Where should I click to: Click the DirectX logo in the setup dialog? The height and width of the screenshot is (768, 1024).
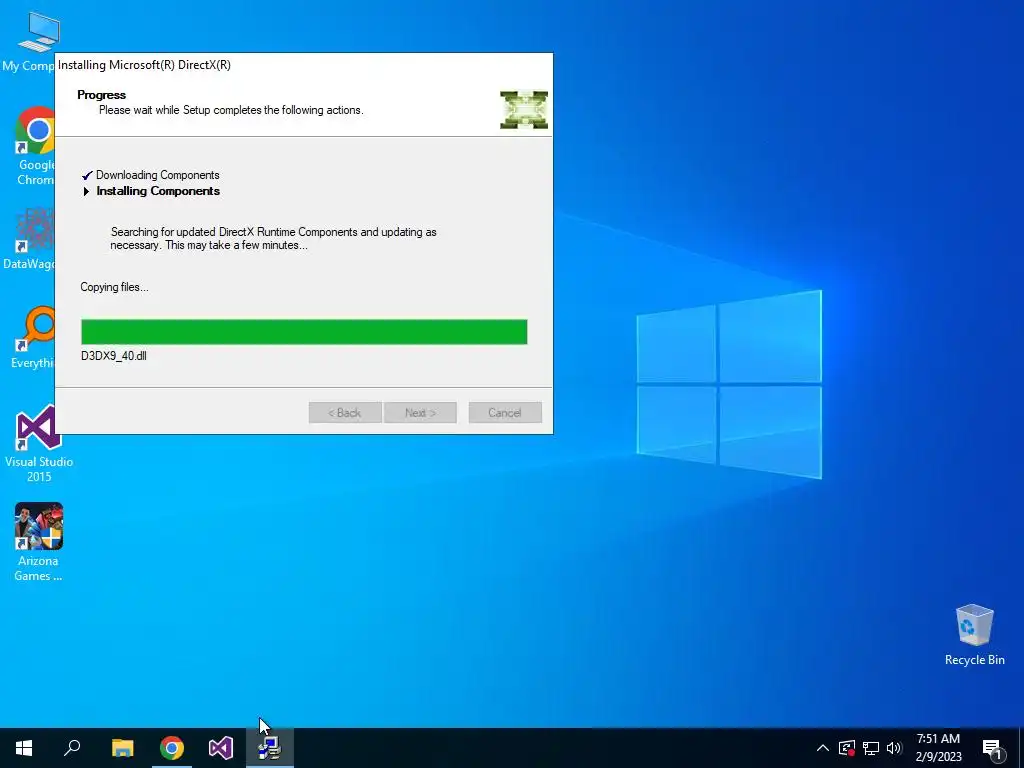524,110
